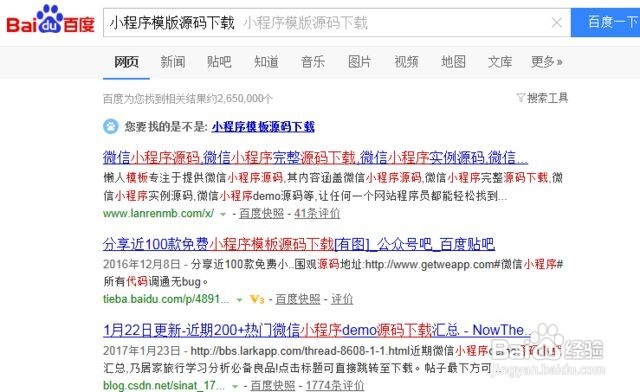The width and height of the screenshot is (640, 392).
Task: Open the 文库 tab
Action: pyautogui.click(x=500, y=62)
